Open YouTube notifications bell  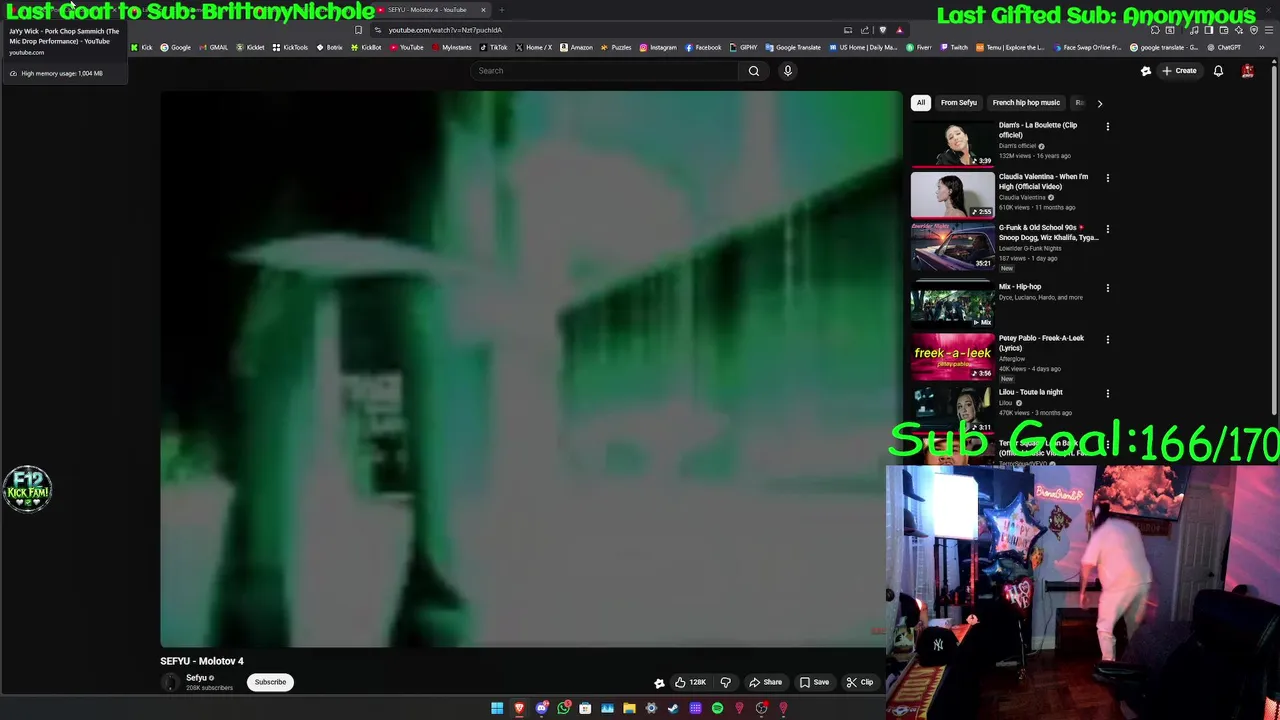pos(1218,71)
